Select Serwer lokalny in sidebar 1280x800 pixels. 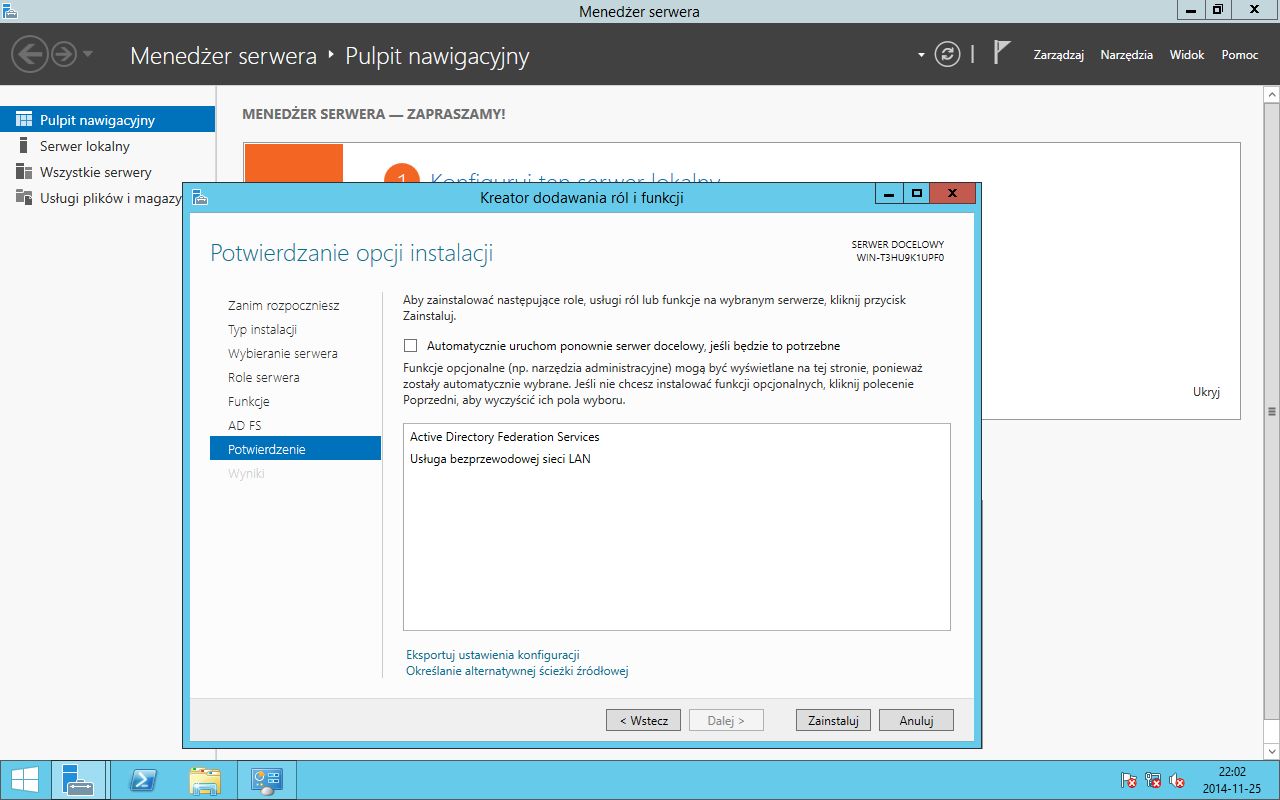coord(107,146)
